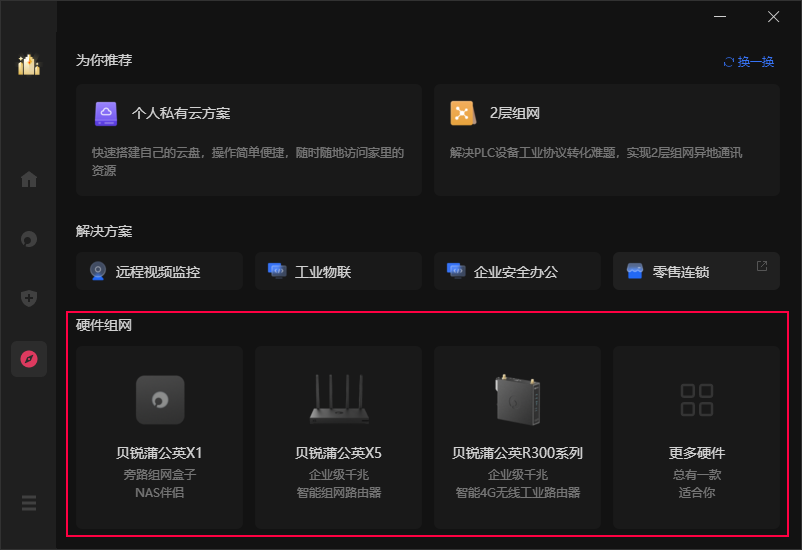This screenshot has width=802, height=550.
Task: Open the 企业安全办公 solution
Action: [x=517, y=271]
